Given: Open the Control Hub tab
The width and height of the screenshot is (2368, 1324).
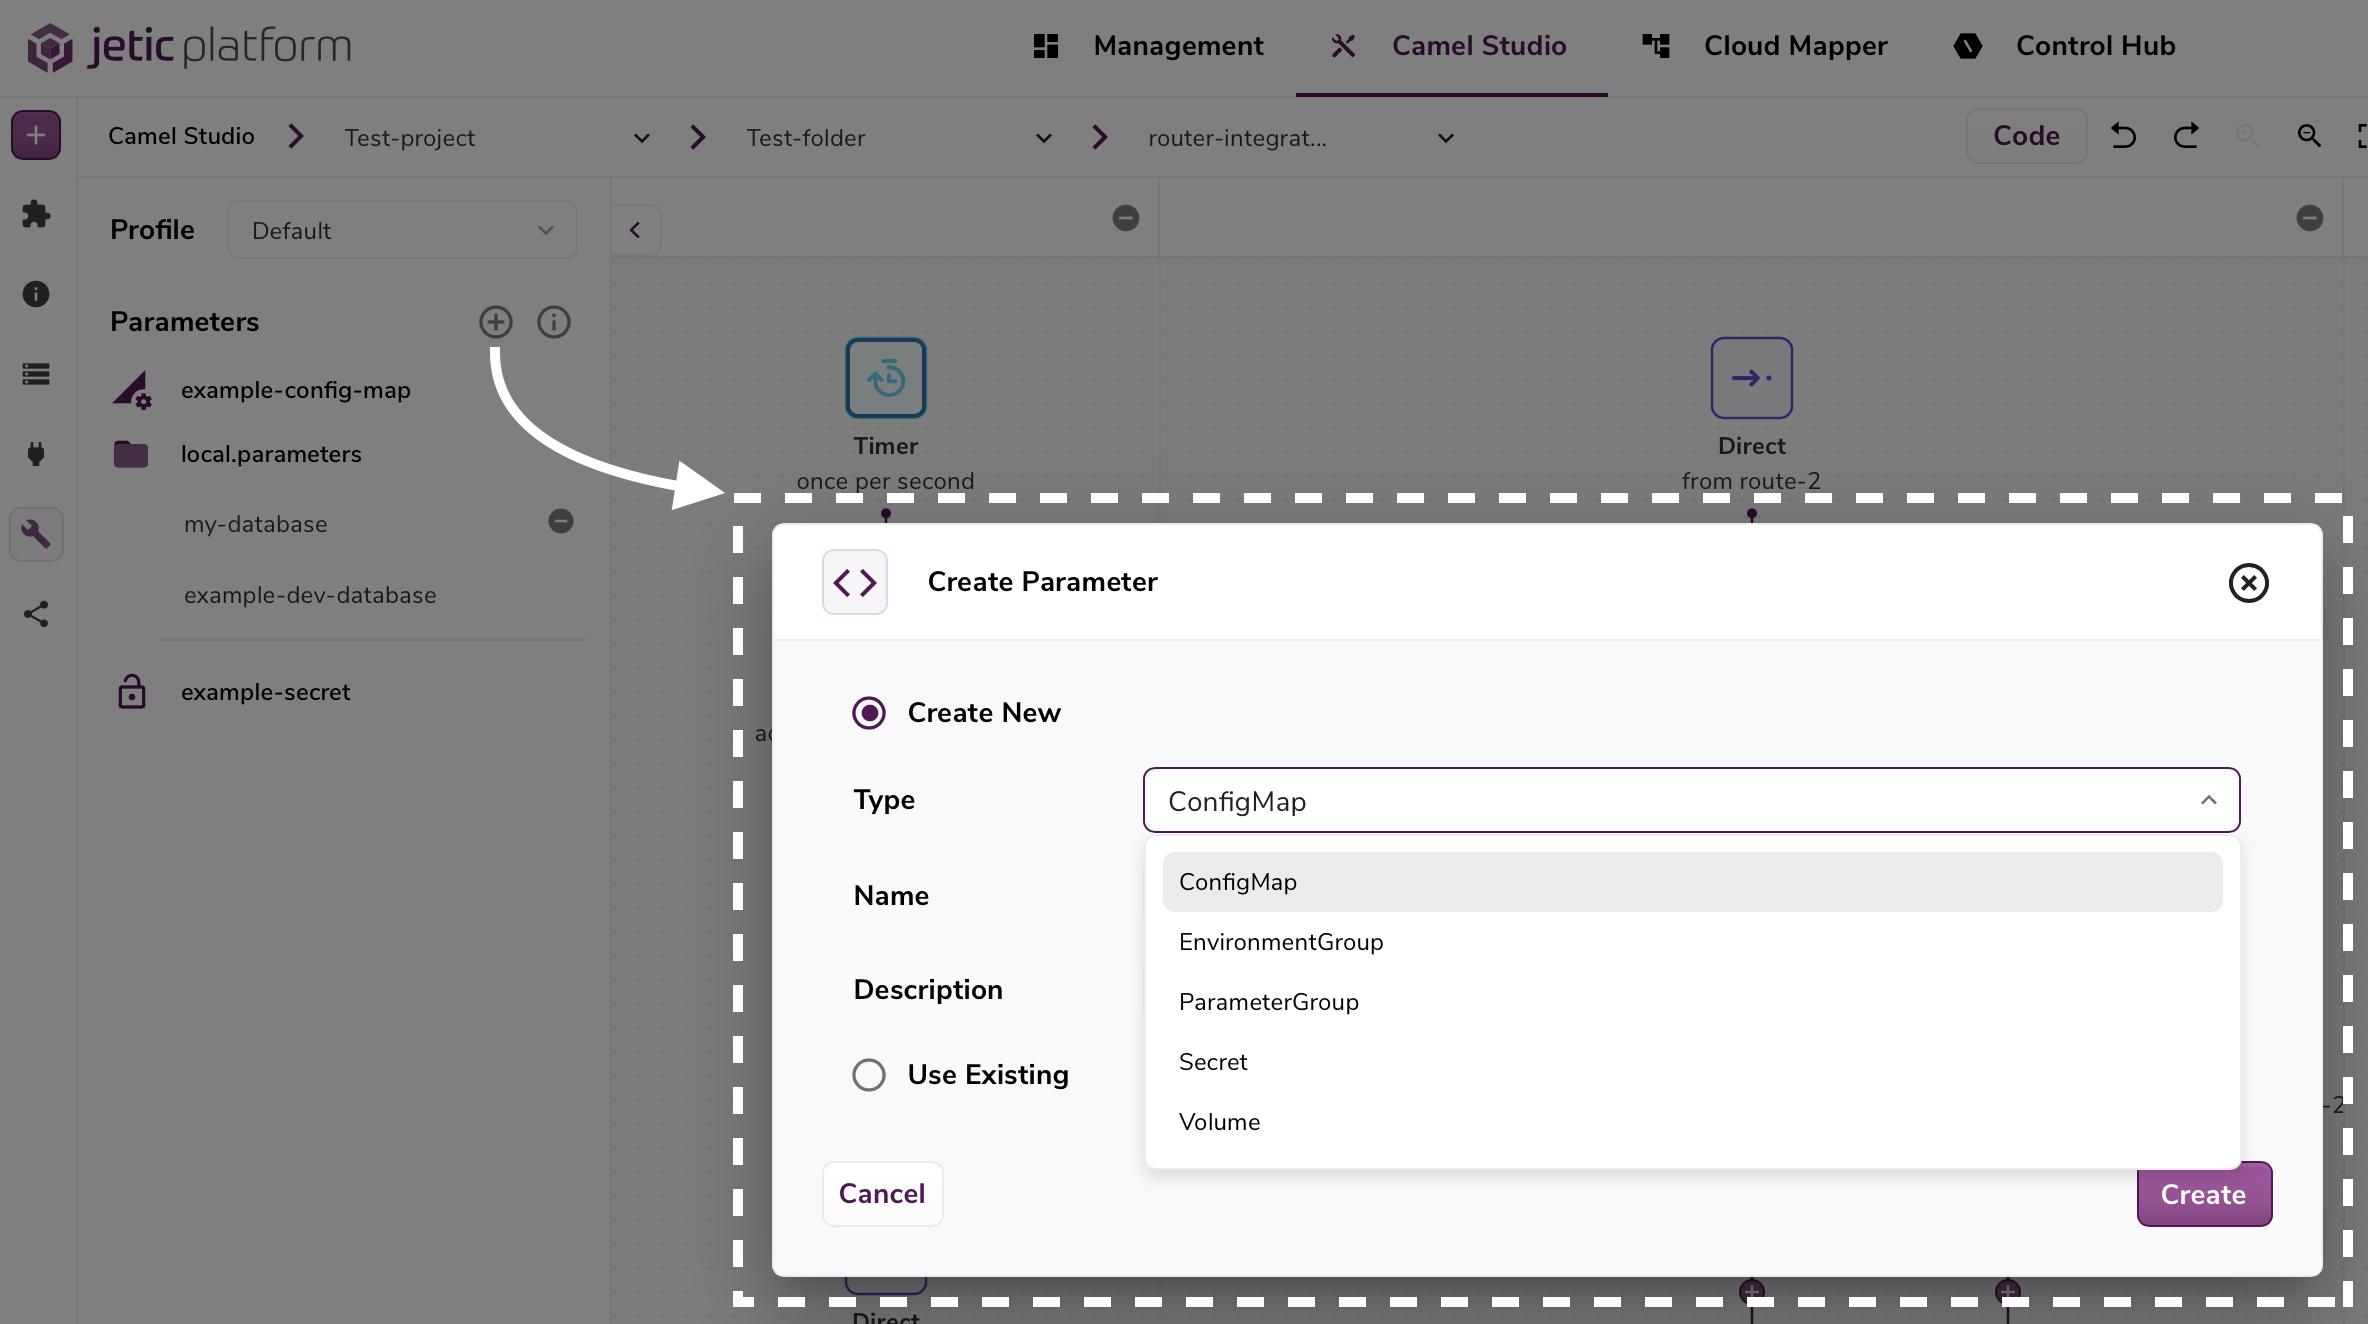Looking at the screenshot, I should (2064, 46).
